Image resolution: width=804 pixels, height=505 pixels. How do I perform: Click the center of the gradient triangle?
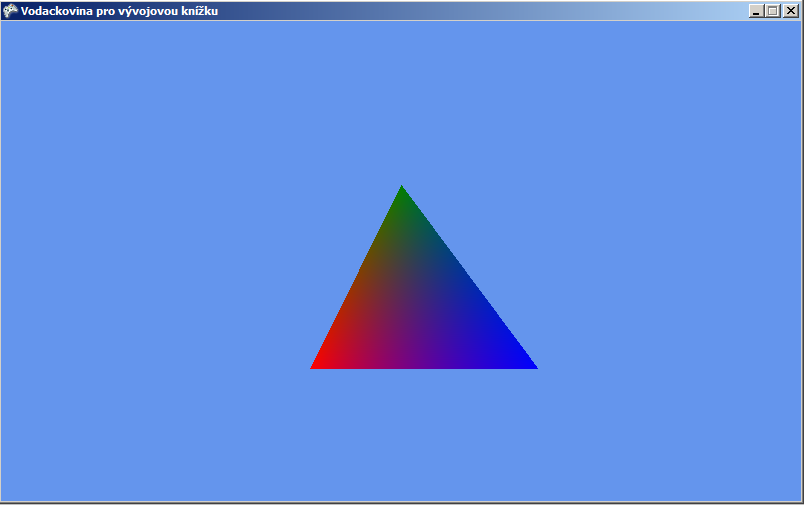click(x=416, y=308)
